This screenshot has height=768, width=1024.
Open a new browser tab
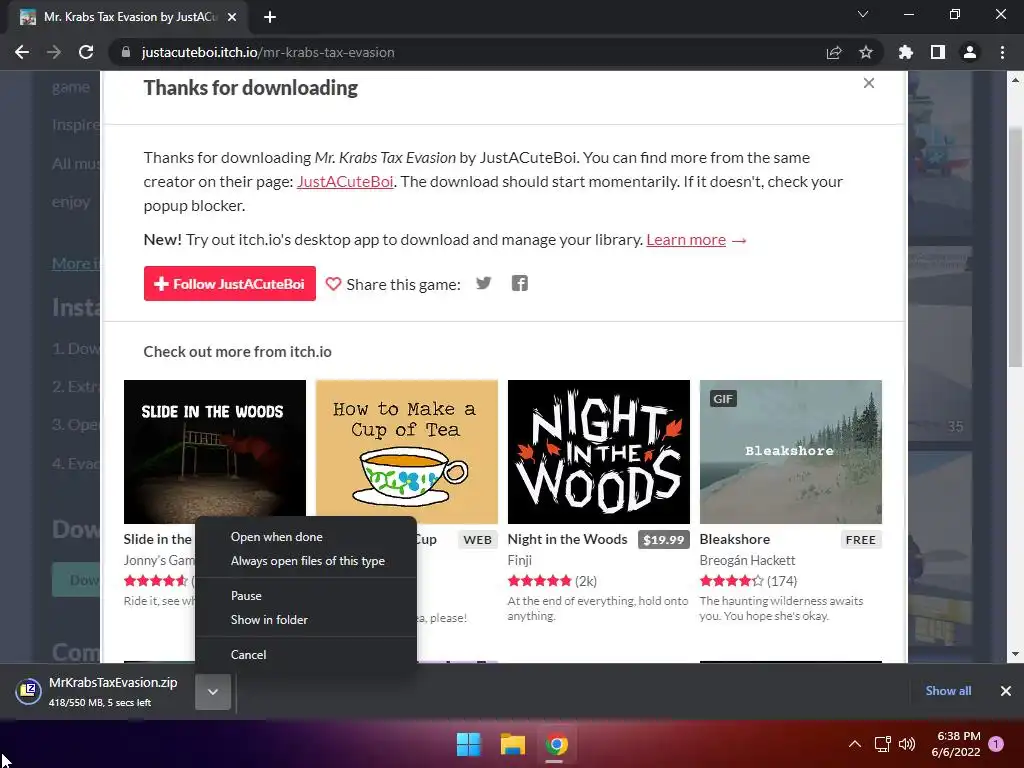[x=270, y=17]
